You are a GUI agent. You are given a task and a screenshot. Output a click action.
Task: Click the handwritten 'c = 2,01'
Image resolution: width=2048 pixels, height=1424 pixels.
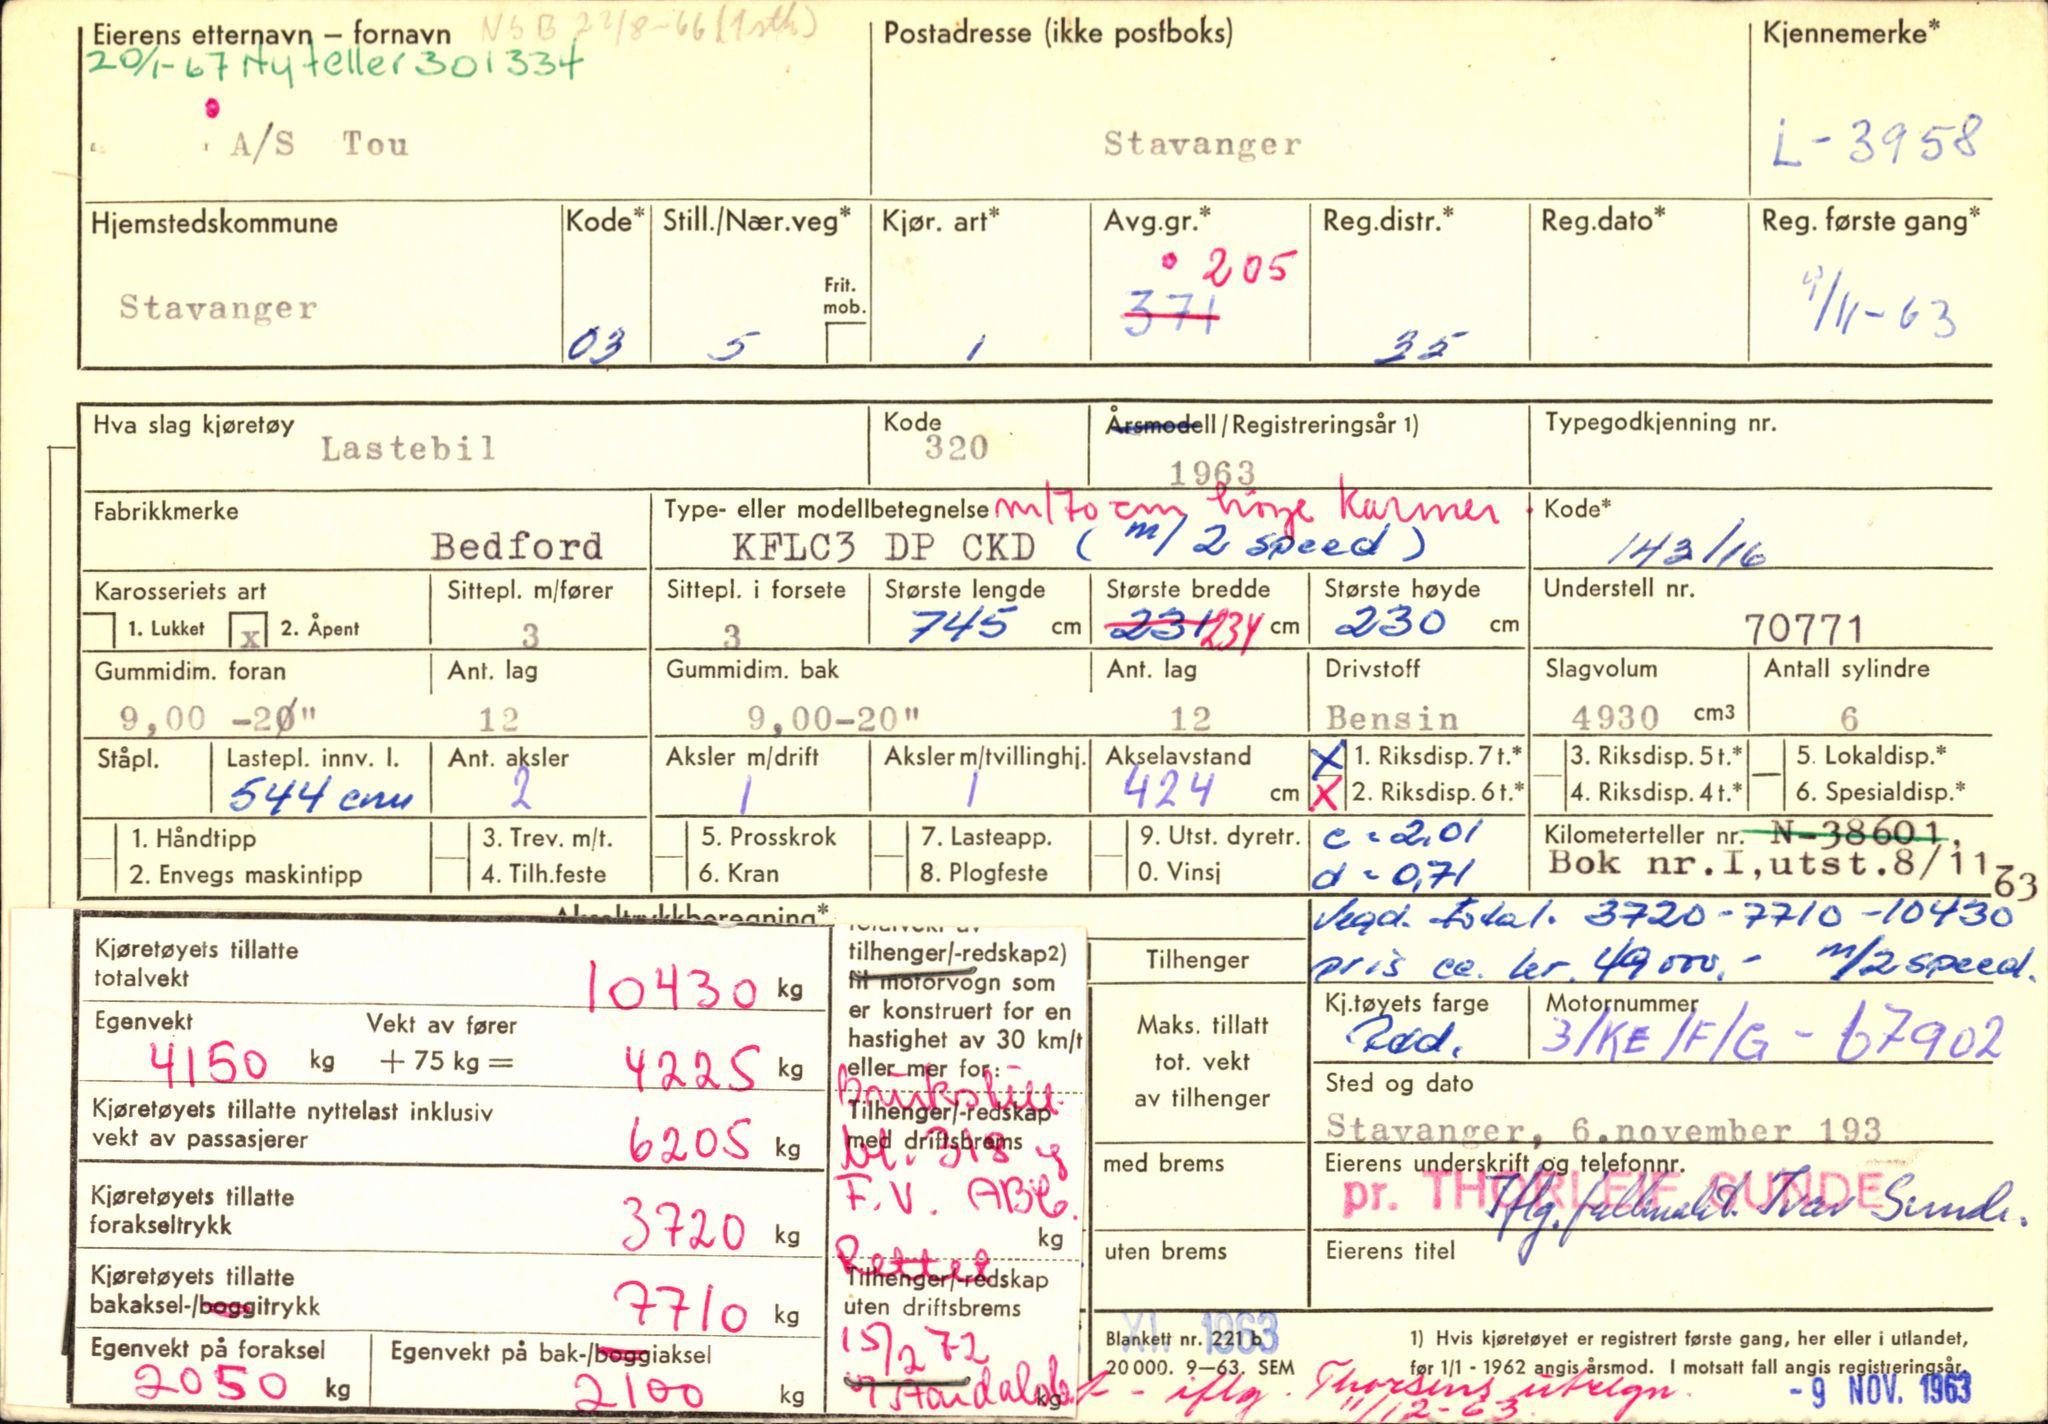(x=1401, y=836)
